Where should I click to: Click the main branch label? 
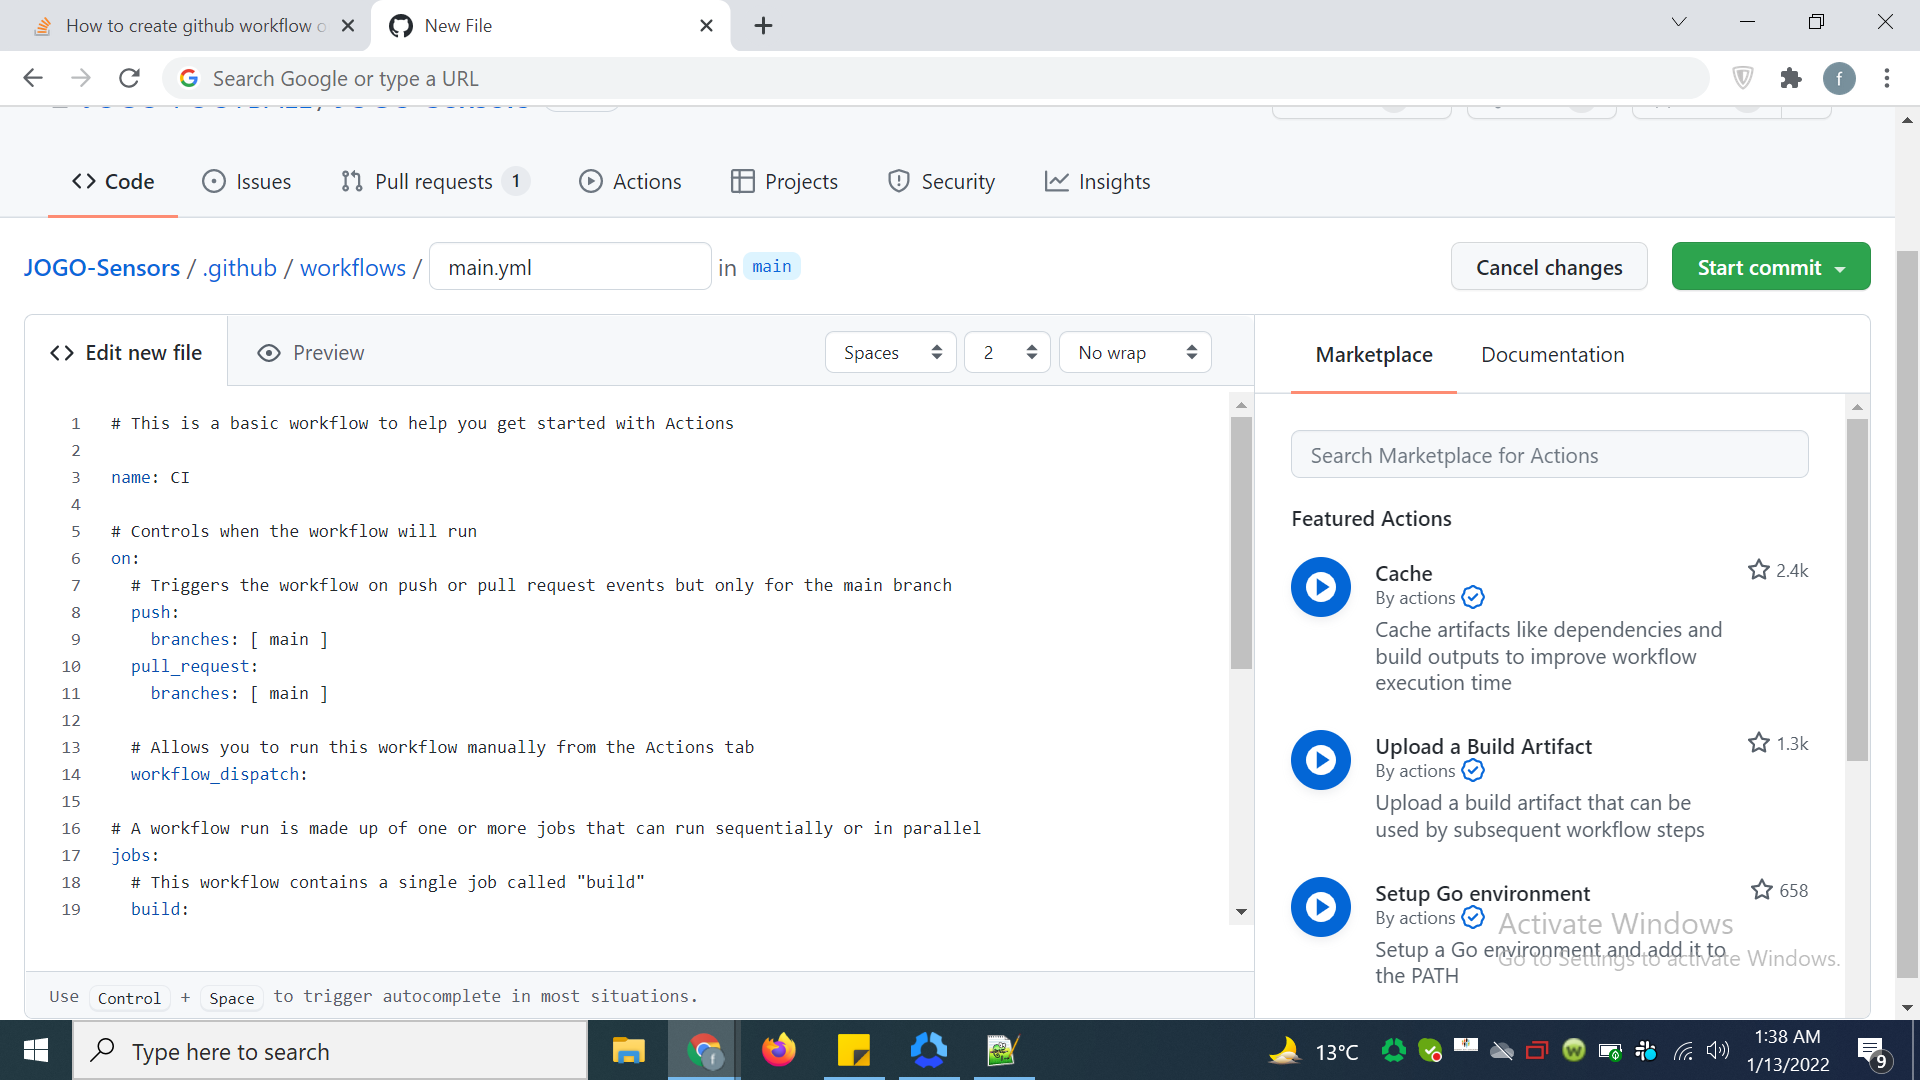tap(771, 266)
